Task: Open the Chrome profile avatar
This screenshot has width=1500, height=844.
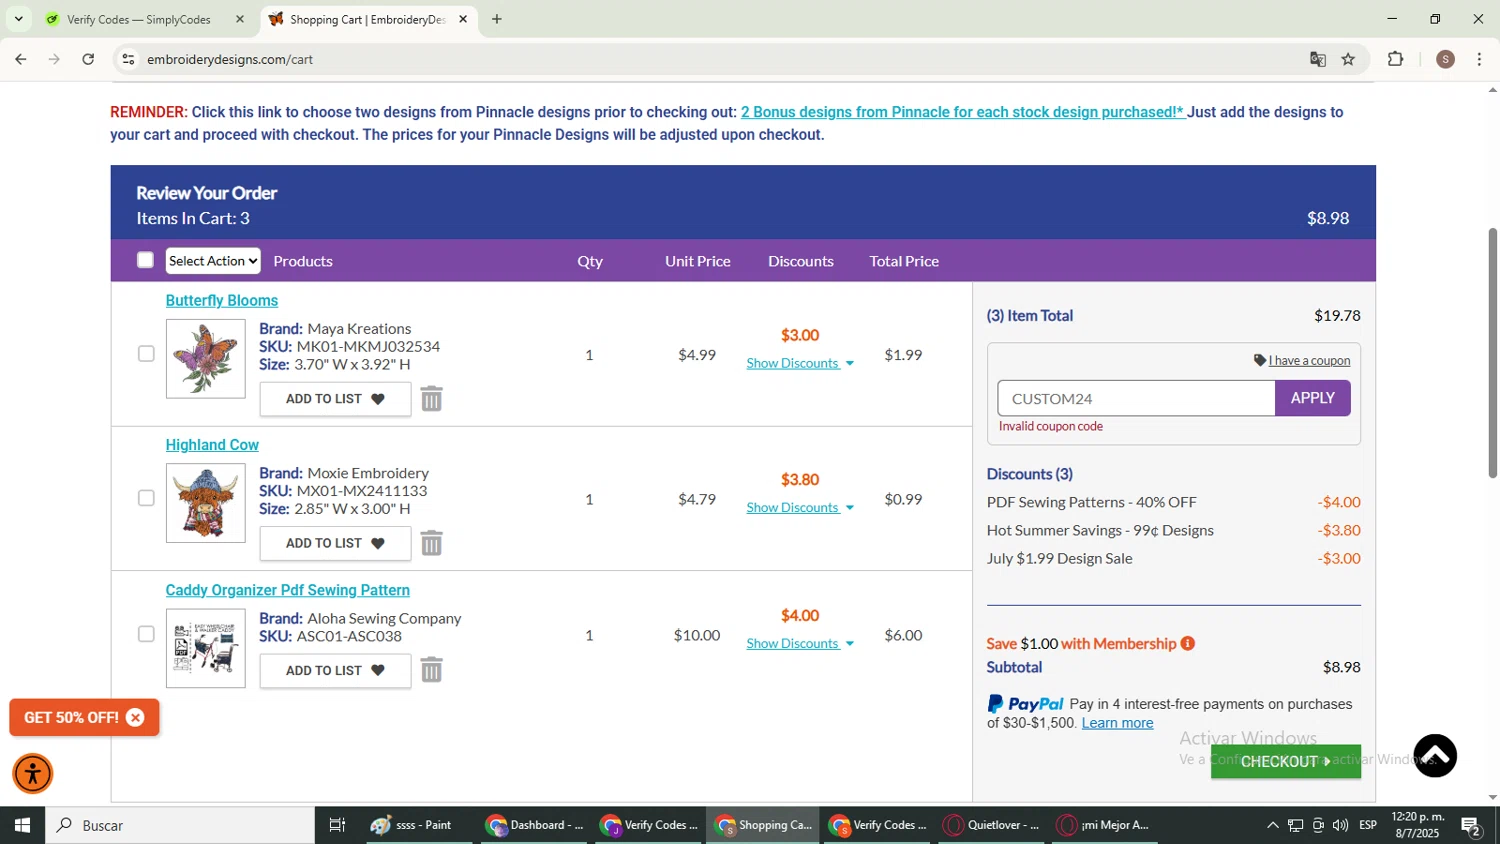Action: [x=1445, y=59]
